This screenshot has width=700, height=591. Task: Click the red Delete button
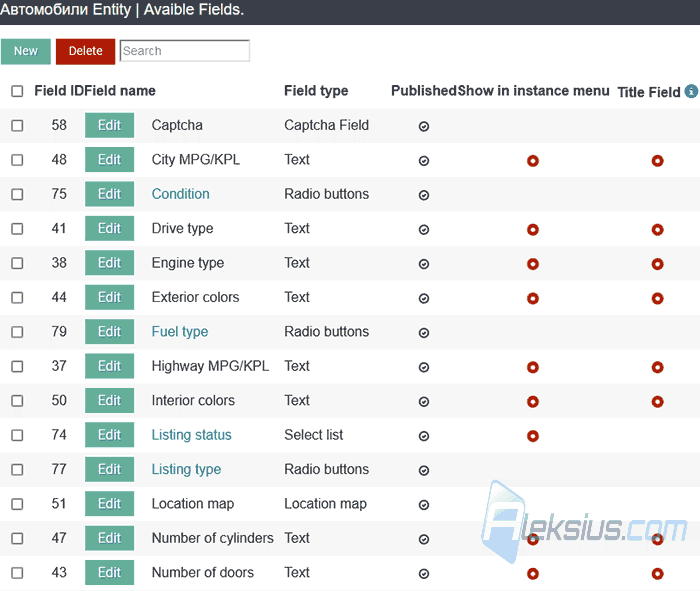85,51
